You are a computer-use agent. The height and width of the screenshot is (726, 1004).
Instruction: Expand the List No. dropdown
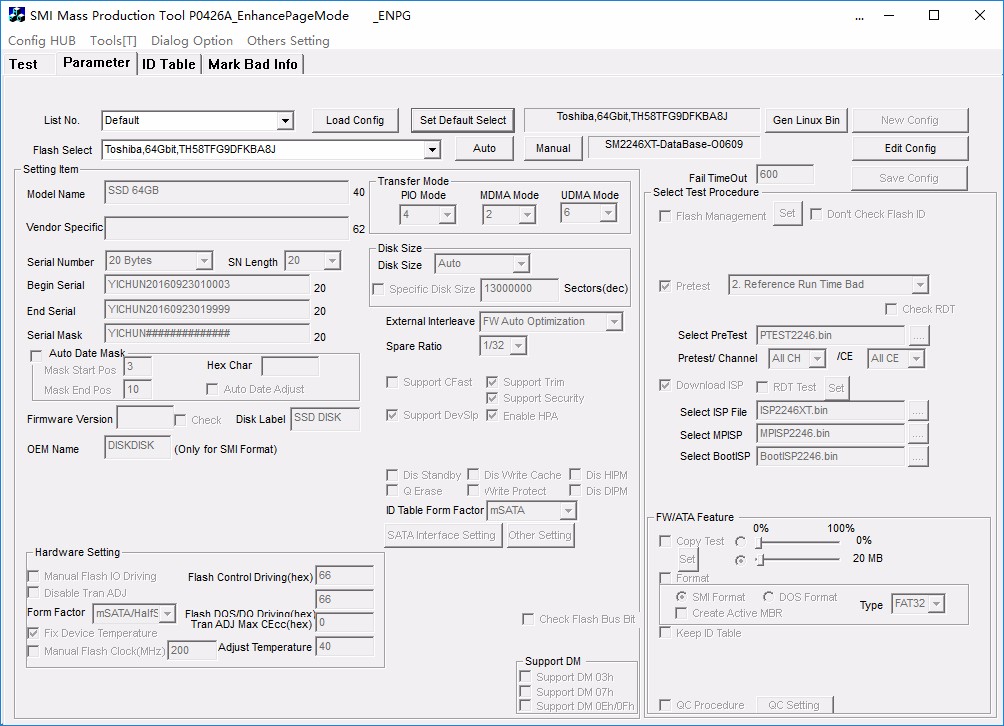[x=285, y=121]
